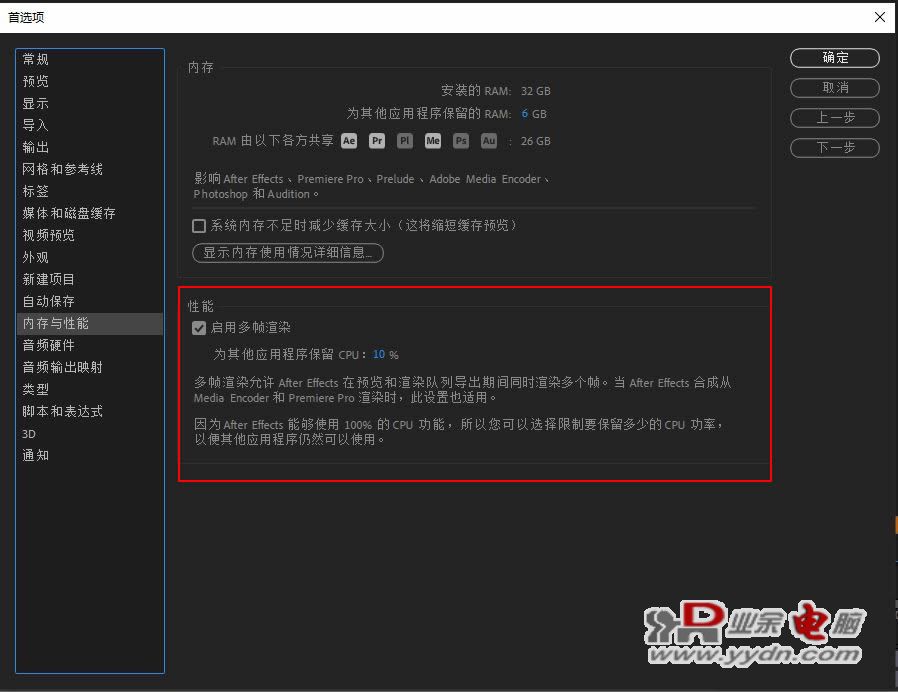Image resolution: width=898 pixels, height=692 pixels.
Task: Click the Ae After Effects icon
Action: (x=349, y=141)
